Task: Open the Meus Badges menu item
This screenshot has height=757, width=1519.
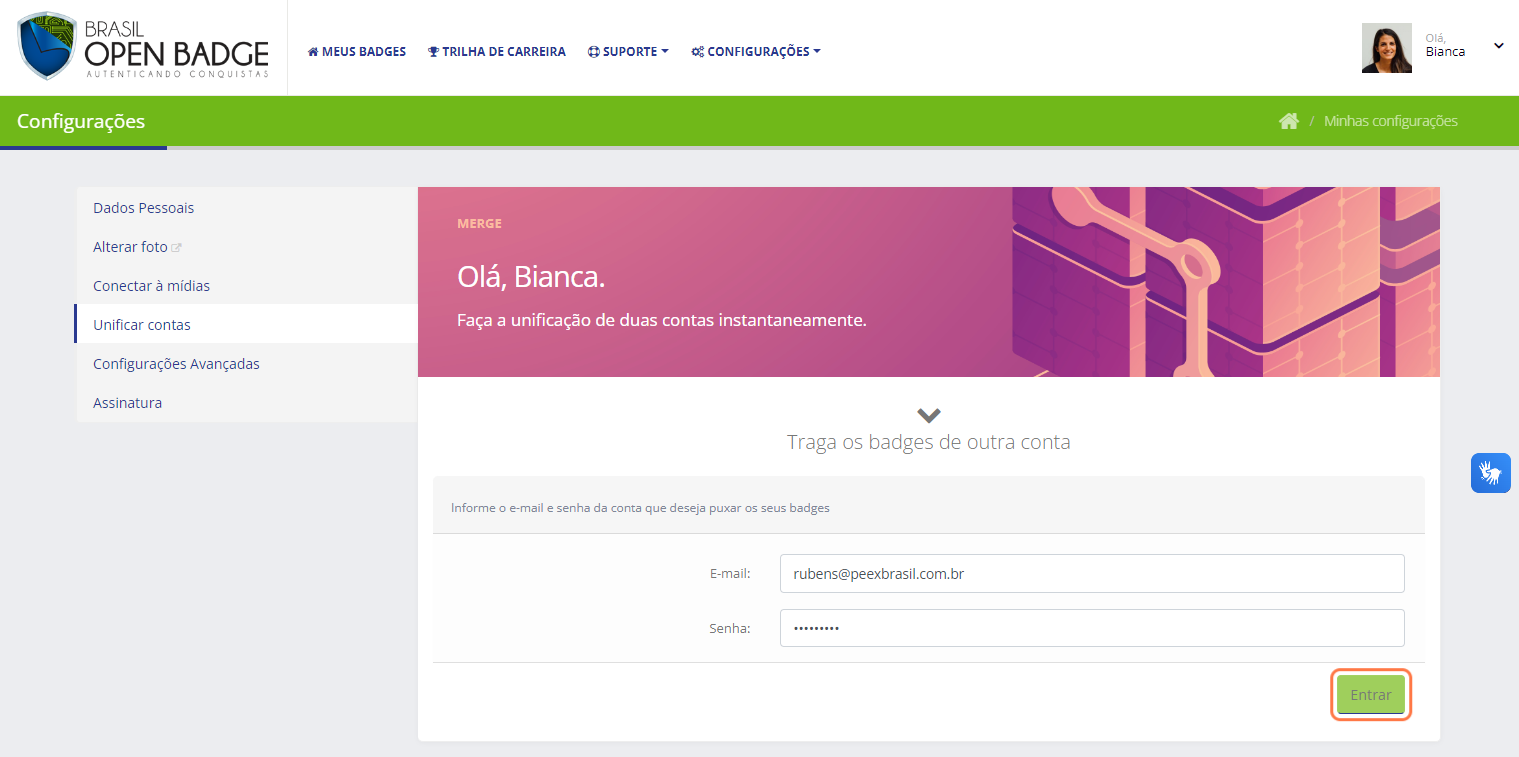Action: point(357,52)
